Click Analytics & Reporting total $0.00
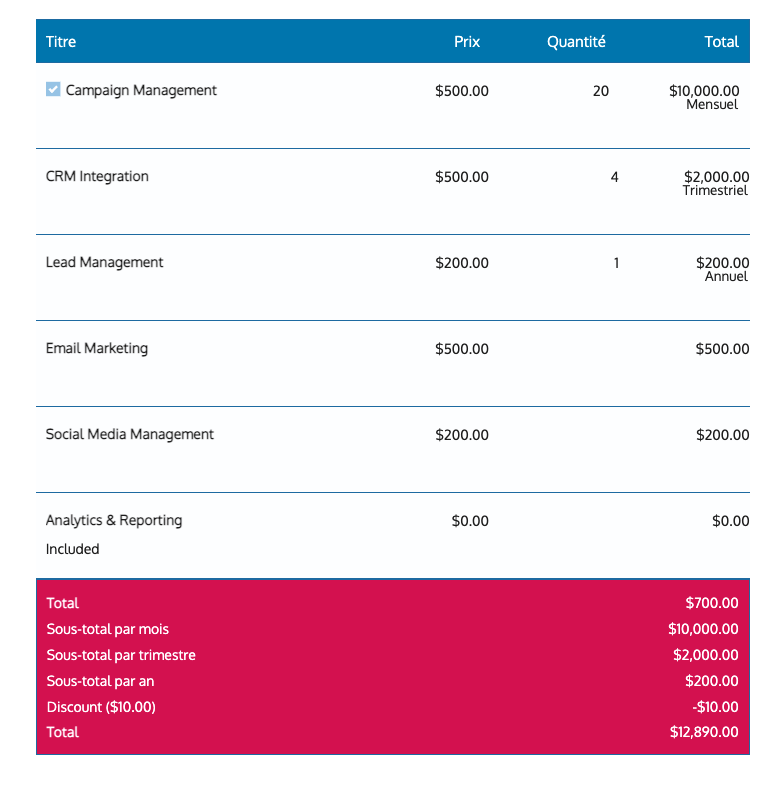Screen dimensions: 776x785 pos(730,521)
